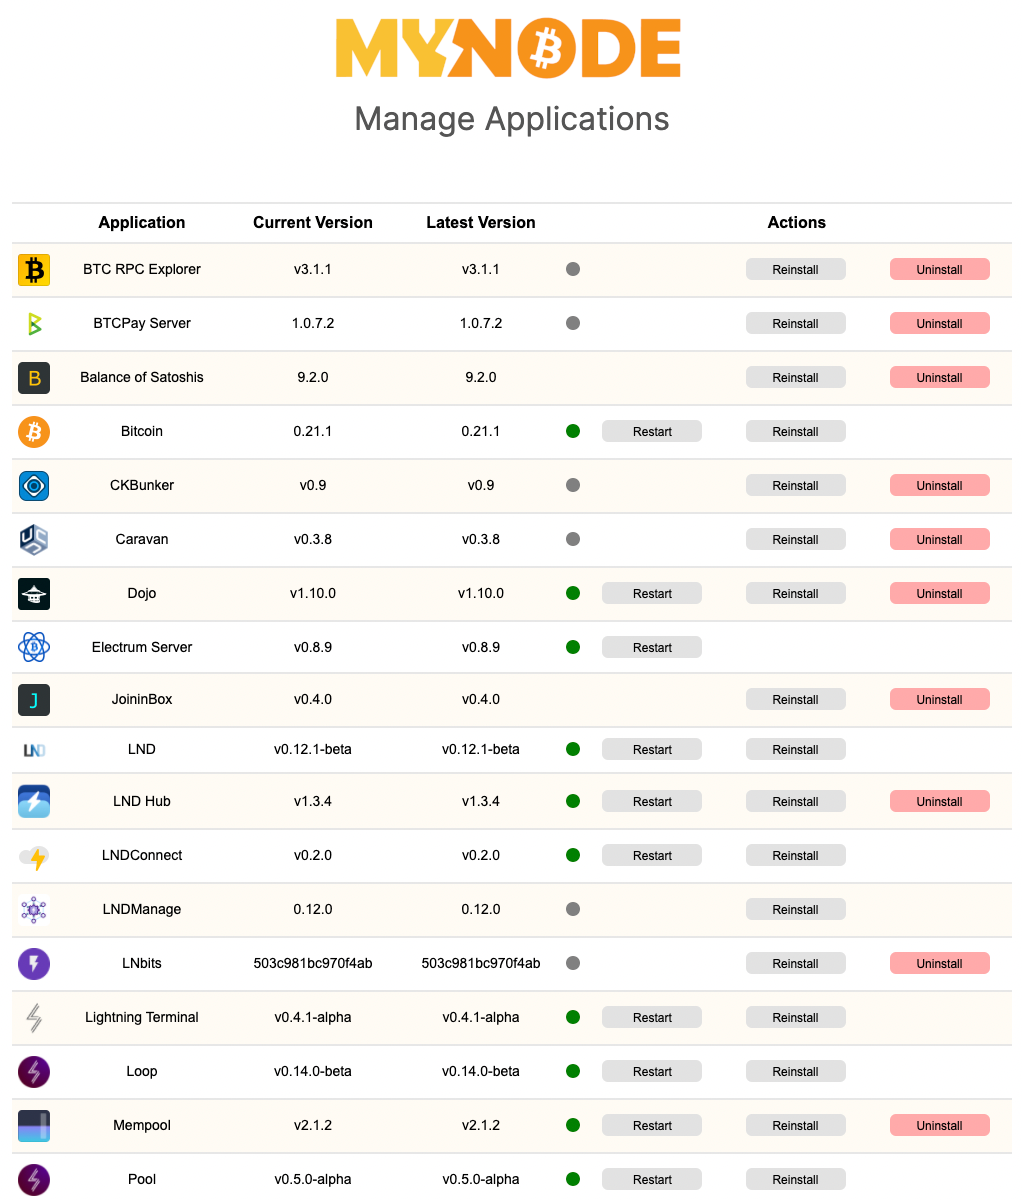Viewport: 1022px width, 1200px height.
Task: Reinstall the Bitcoin application
Action: pyautogui.click(x=796, y=432)
